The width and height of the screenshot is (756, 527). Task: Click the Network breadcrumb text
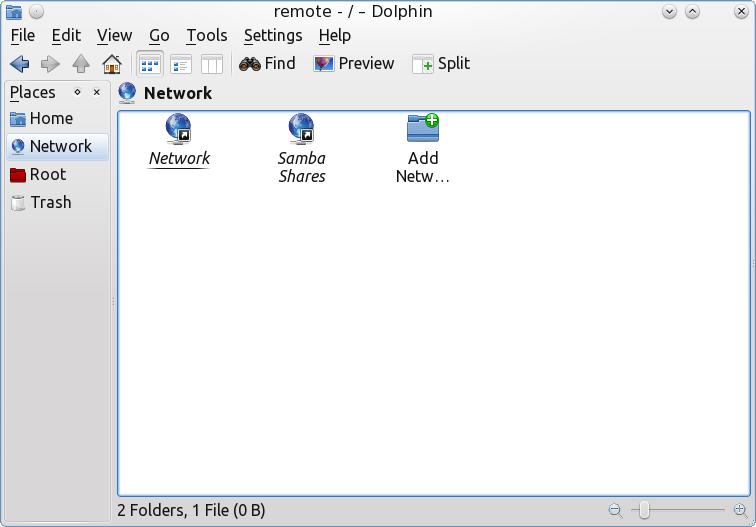pos(178,93)
